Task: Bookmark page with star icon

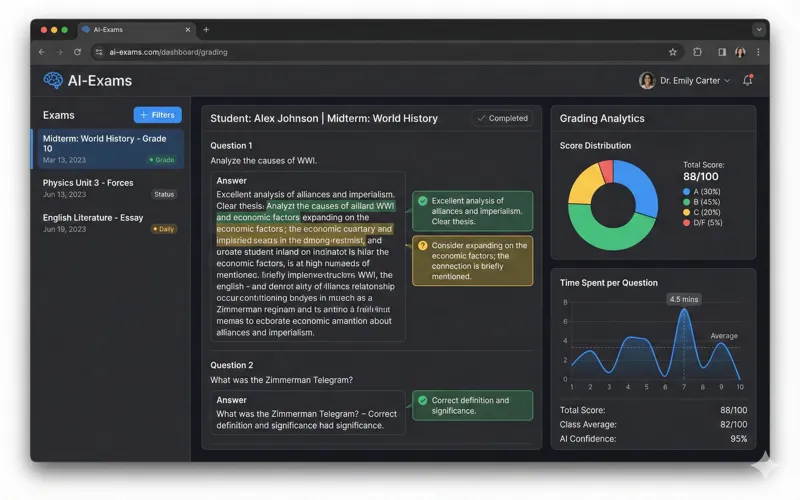Action: tap(672, 52)
